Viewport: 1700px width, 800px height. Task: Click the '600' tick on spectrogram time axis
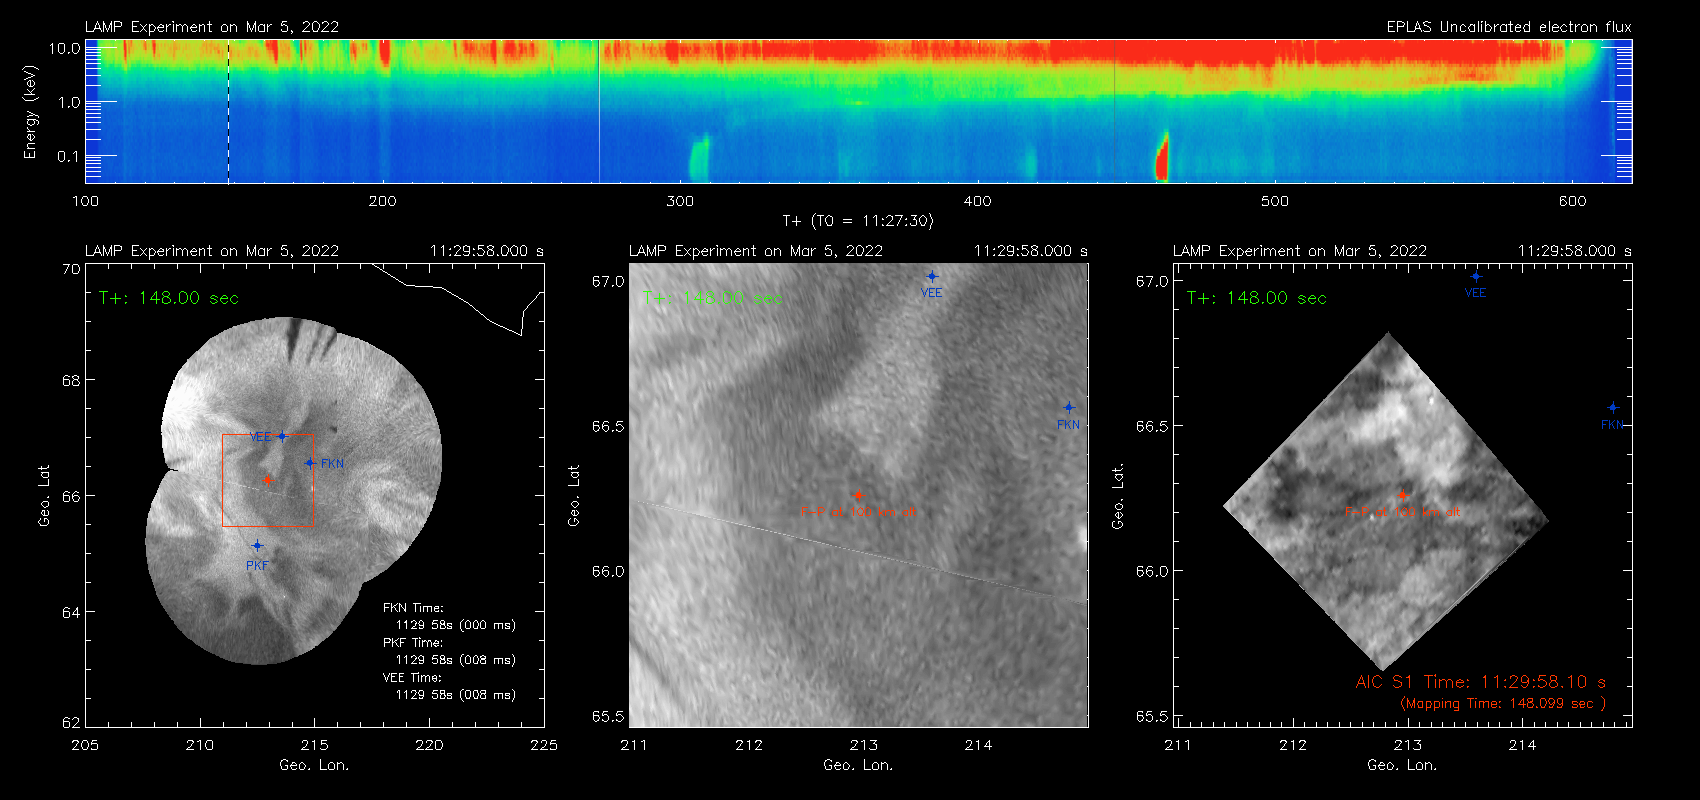coord(1573,201)
